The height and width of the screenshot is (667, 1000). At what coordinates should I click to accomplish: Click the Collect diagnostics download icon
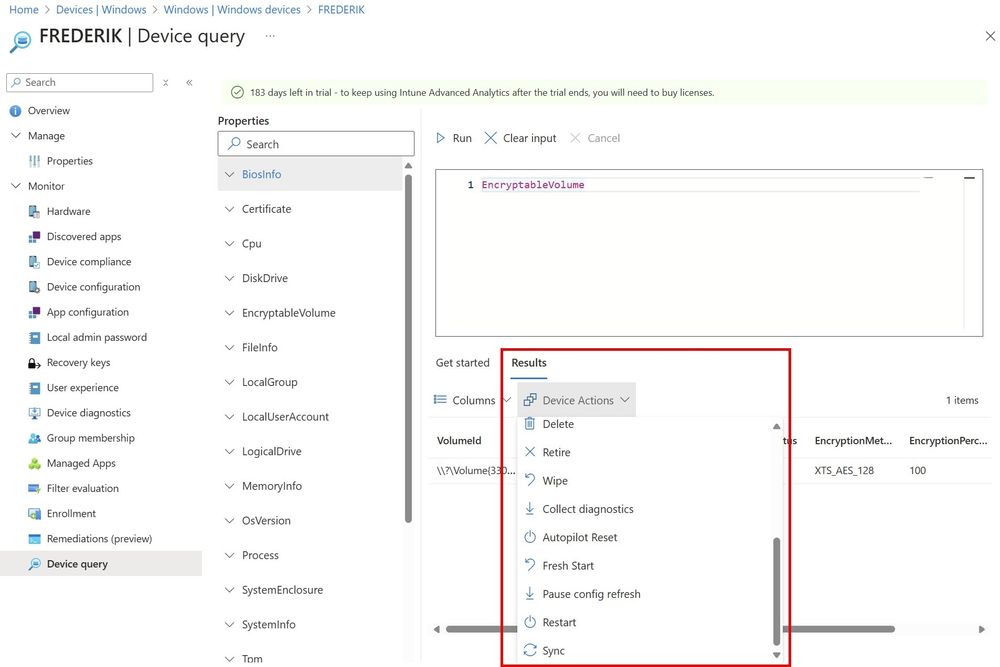tap(529, 509)
